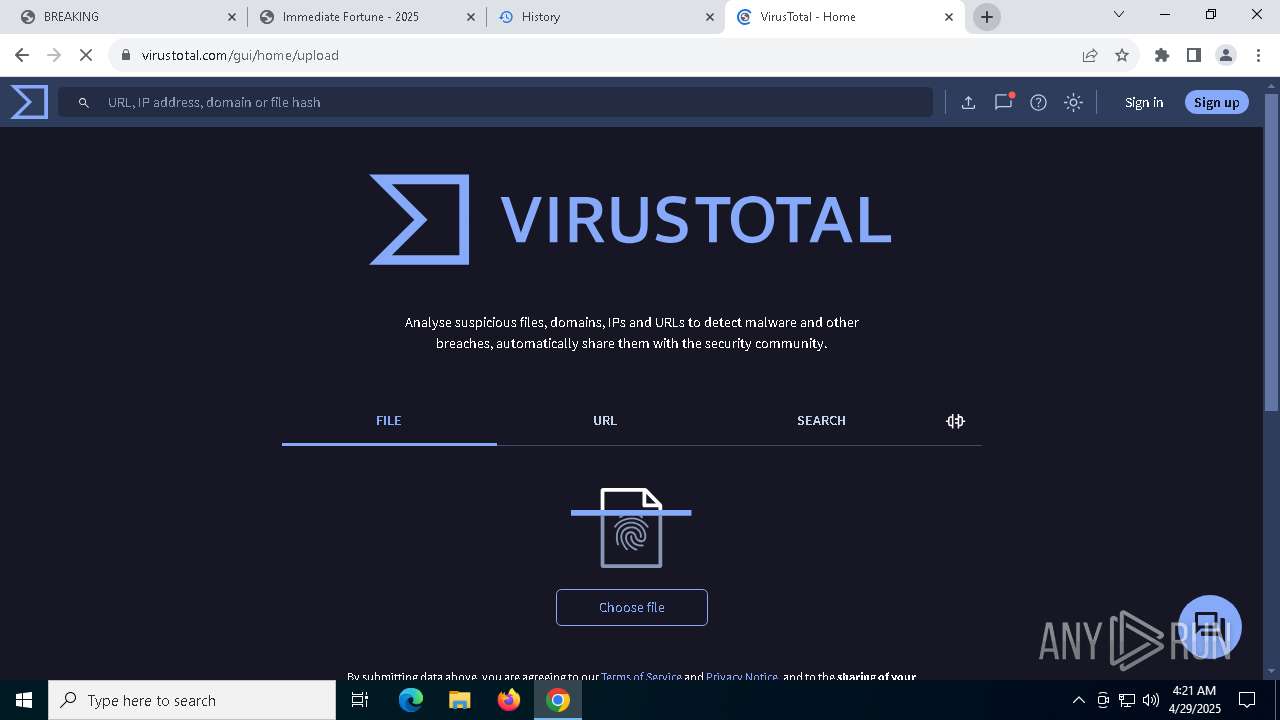Open the chat bubble widget
The image size is (1280, 720).
click(x=1210, y=627)
